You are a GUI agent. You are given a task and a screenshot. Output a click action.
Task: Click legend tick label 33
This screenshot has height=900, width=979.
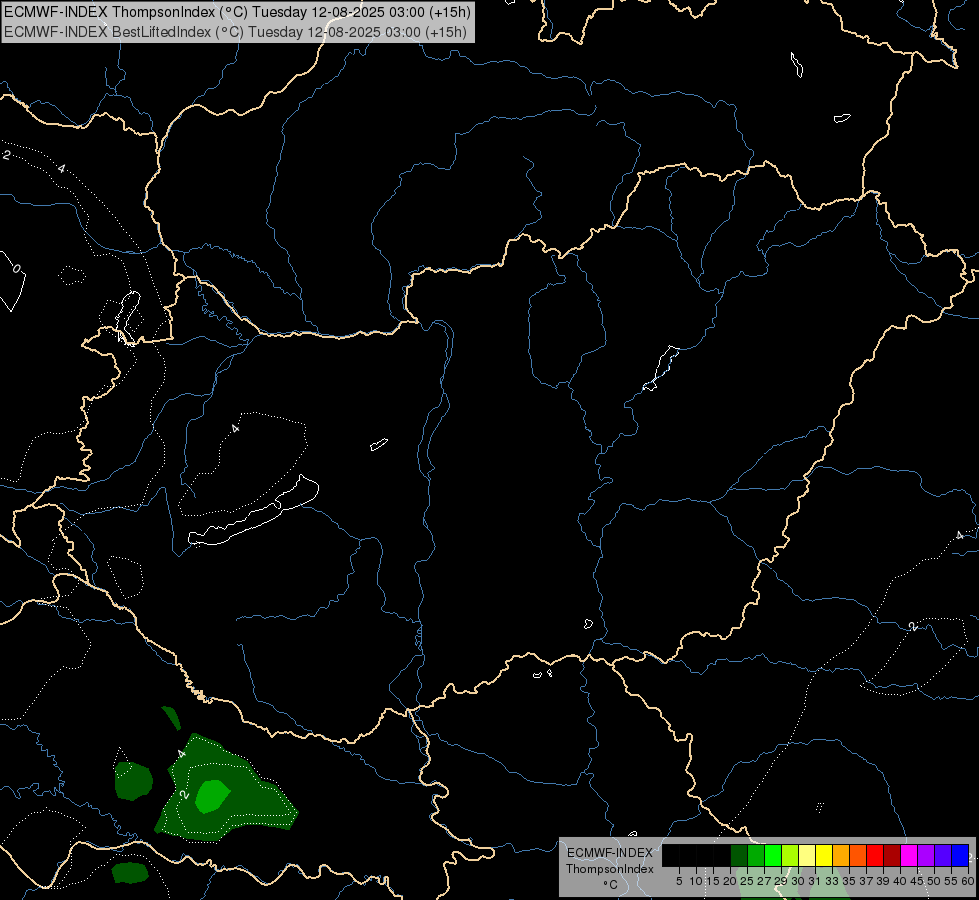(832, 881)
